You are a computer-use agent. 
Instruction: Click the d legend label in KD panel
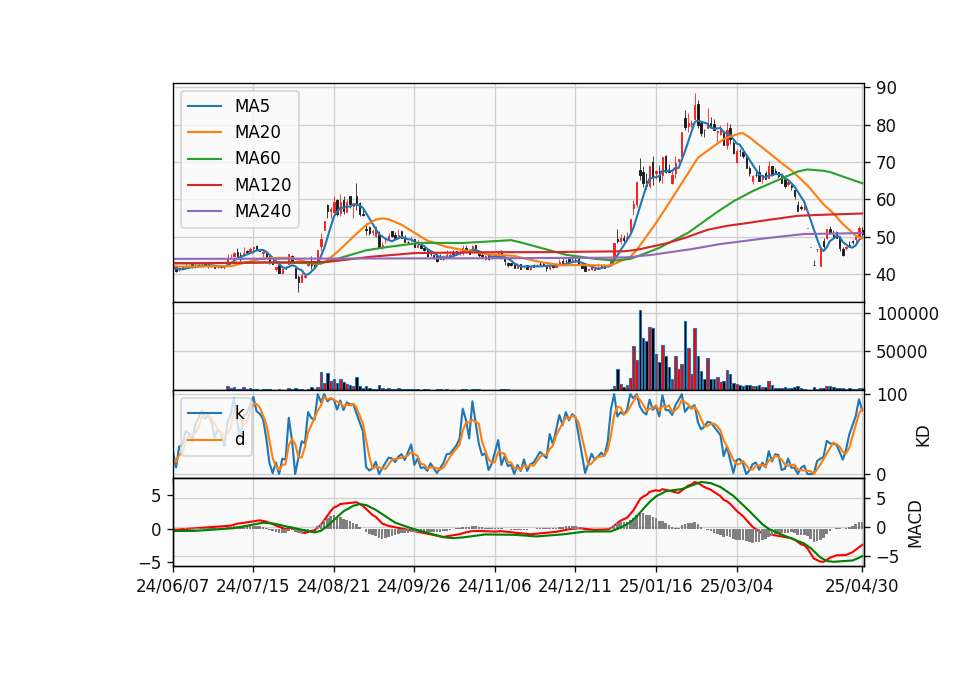click(240, 439)
